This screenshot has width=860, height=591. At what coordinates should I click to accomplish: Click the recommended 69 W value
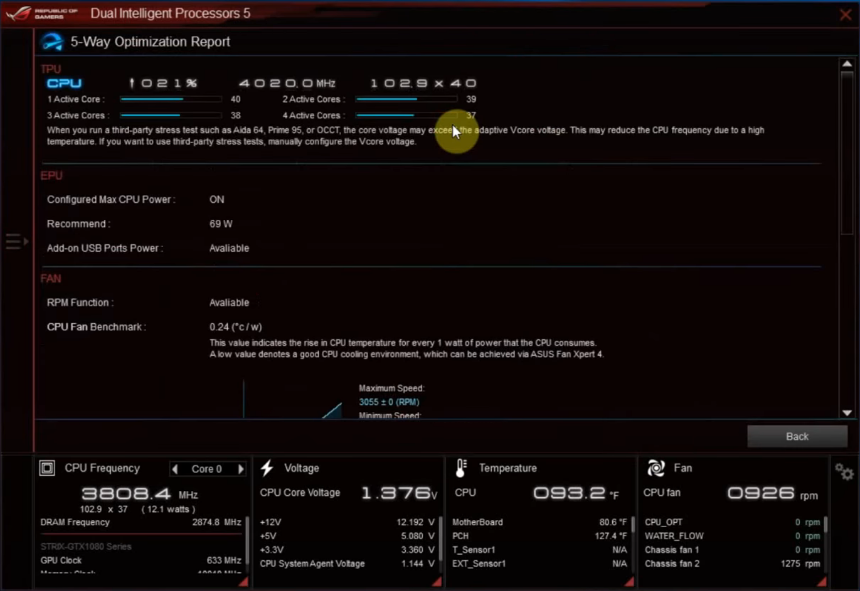click(220, 224)
